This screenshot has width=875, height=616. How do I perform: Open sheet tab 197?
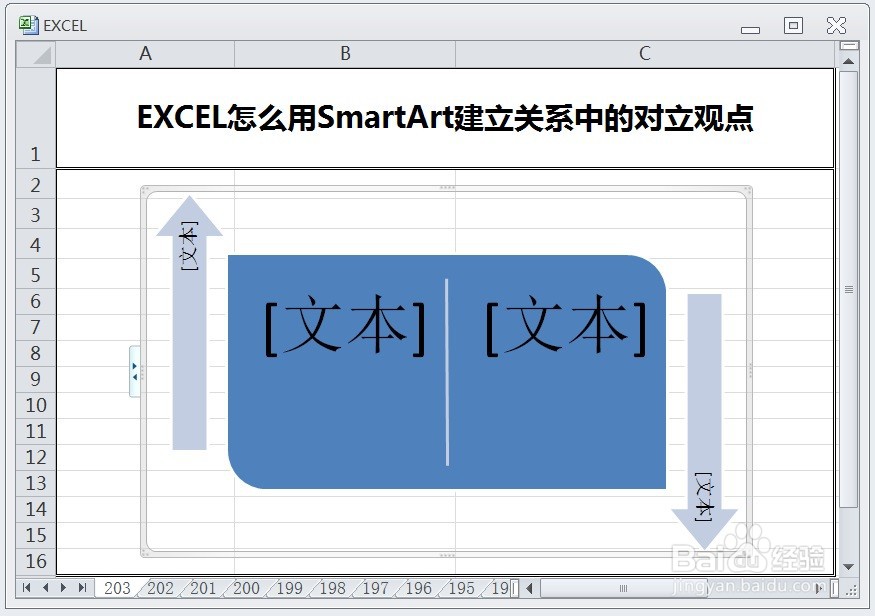(x=375, y=588)
